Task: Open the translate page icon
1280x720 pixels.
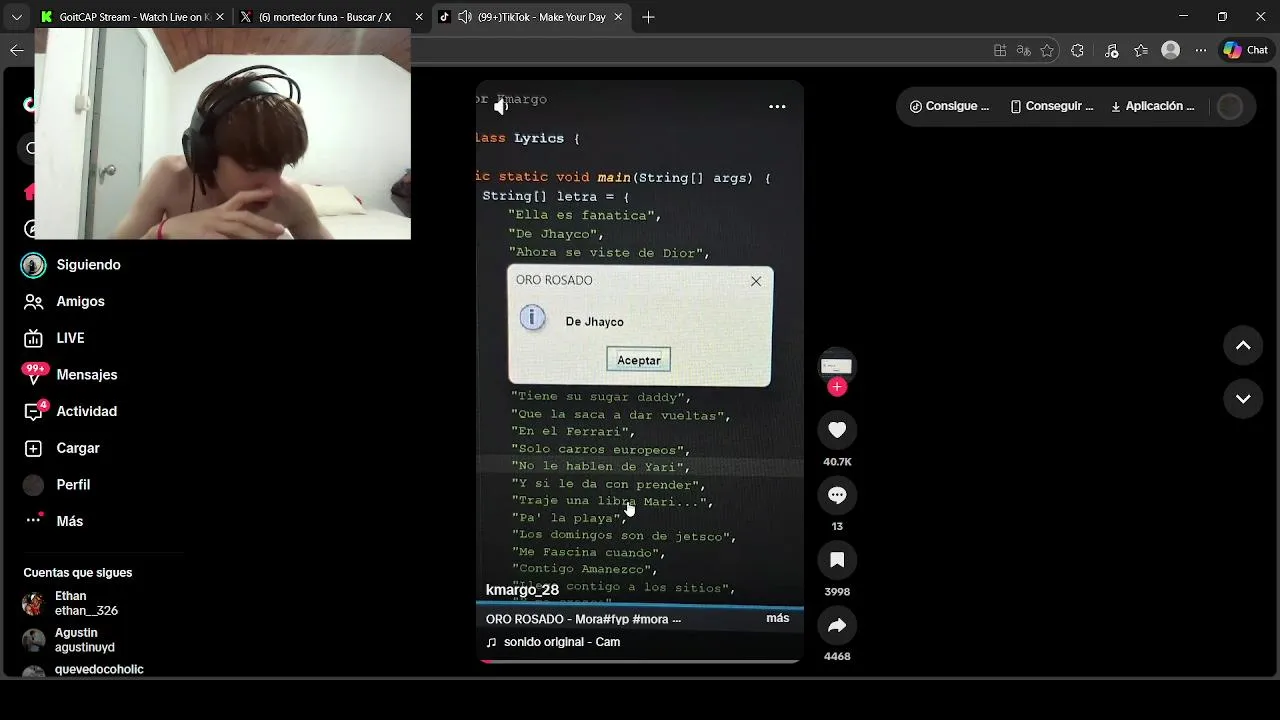Action: (1023, 50)
